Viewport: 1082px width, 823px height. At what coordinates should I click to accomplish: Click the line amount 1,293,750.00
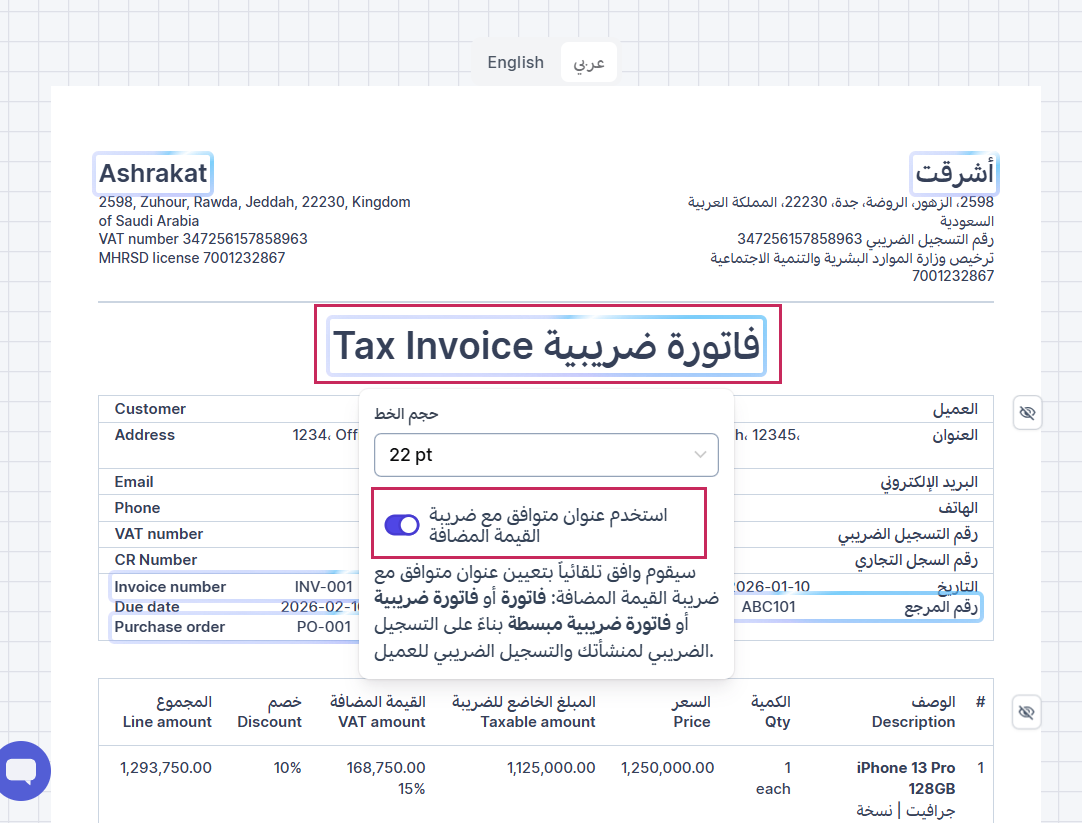(166, 768)
